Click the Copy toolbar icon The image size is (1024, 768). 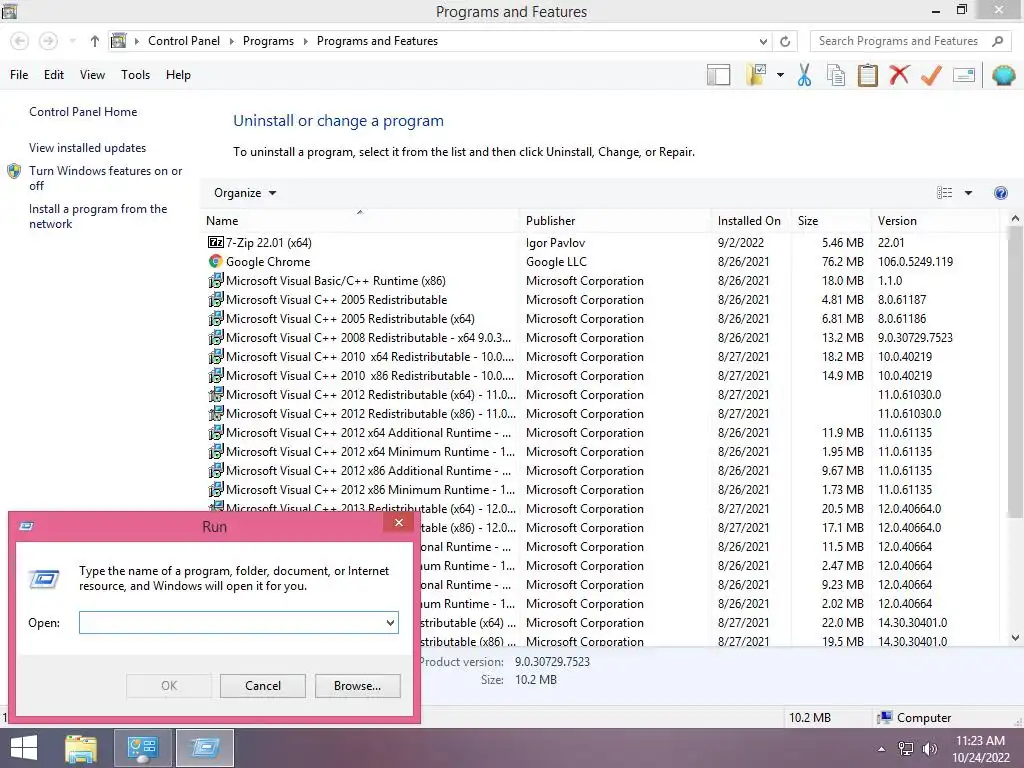point(835,75)
